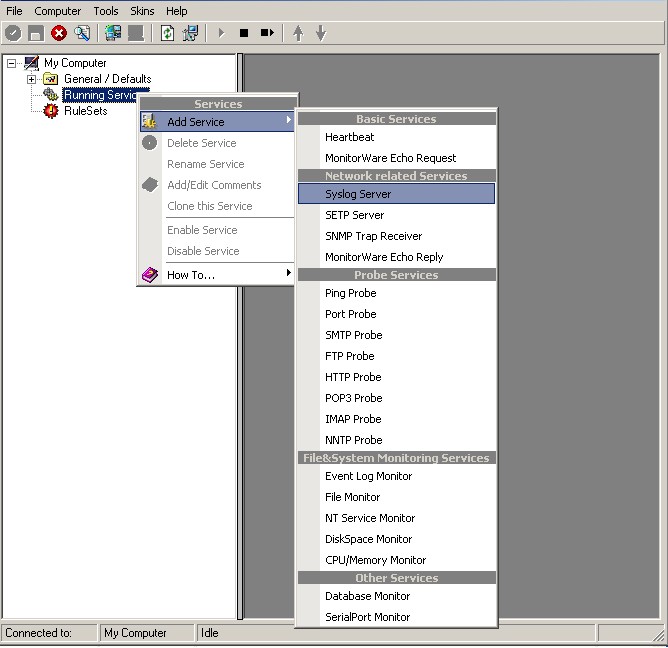Add an SNMP Trap Receiver service
Screen dimensions: 668x648
(x=397, y=236)
